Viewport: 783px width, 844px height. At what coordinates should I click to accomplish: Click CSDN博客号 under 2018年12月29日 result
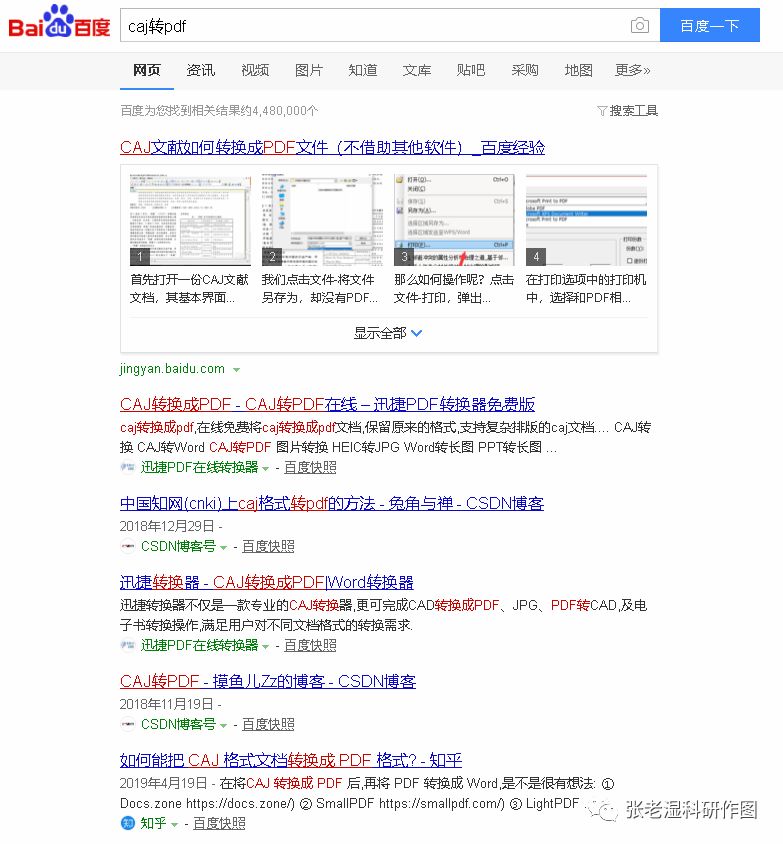(178, 546)
